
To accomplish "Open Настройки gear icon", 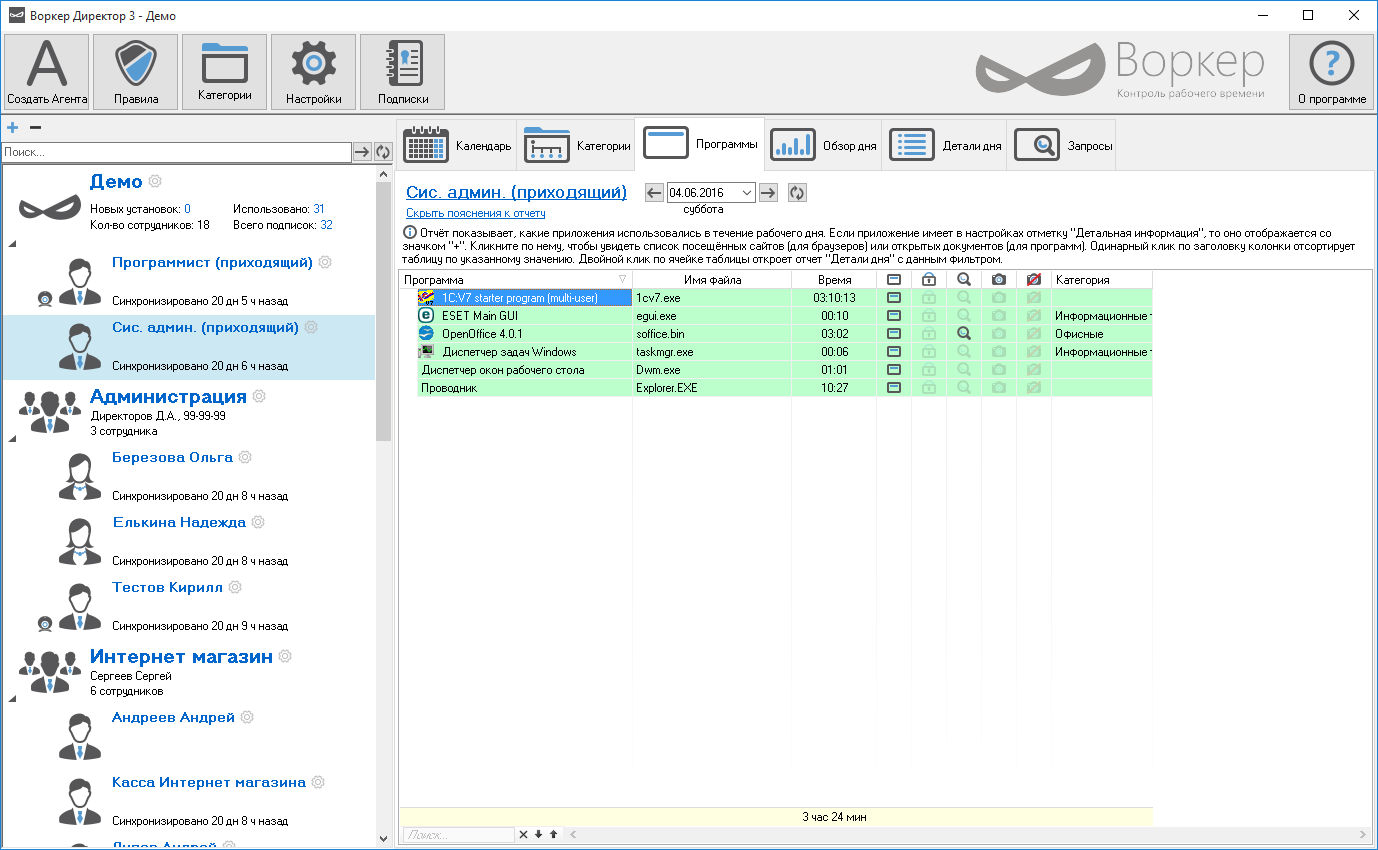I will (x=313, y=72).
